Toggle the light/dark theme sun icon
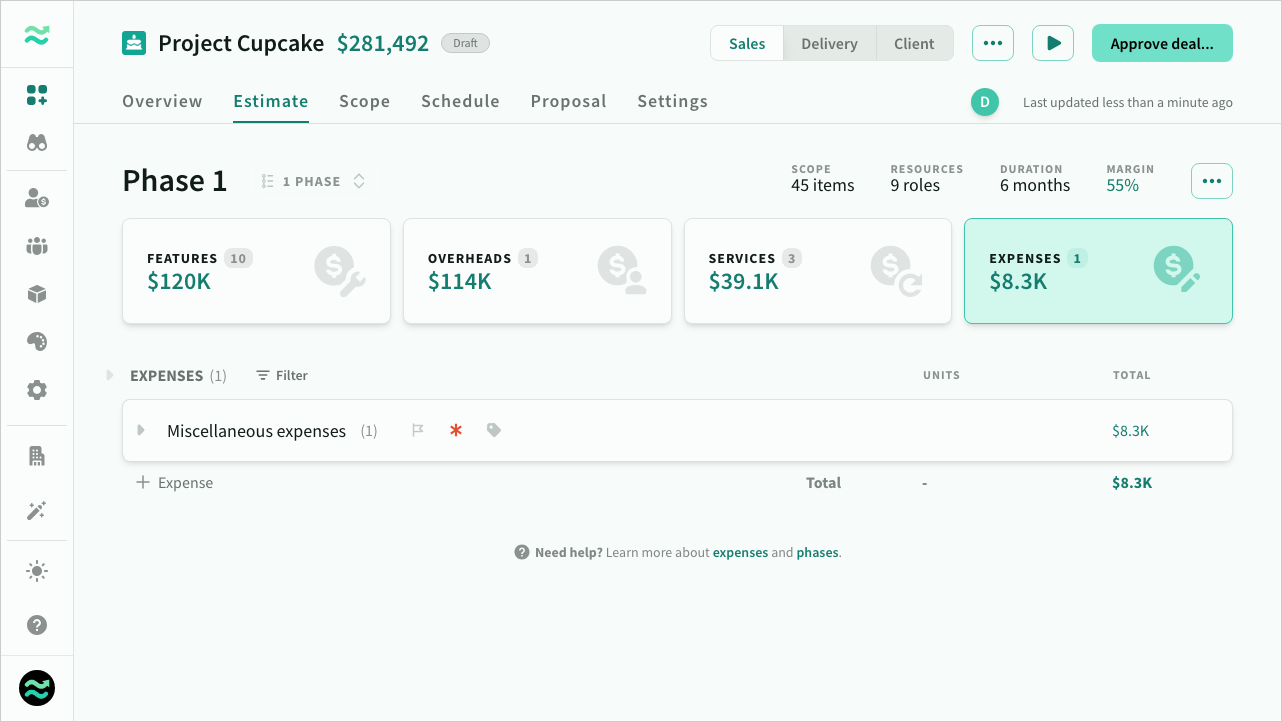Image resolution: width=1282 pixels, height=722 pixels. (x=37, y=571)
